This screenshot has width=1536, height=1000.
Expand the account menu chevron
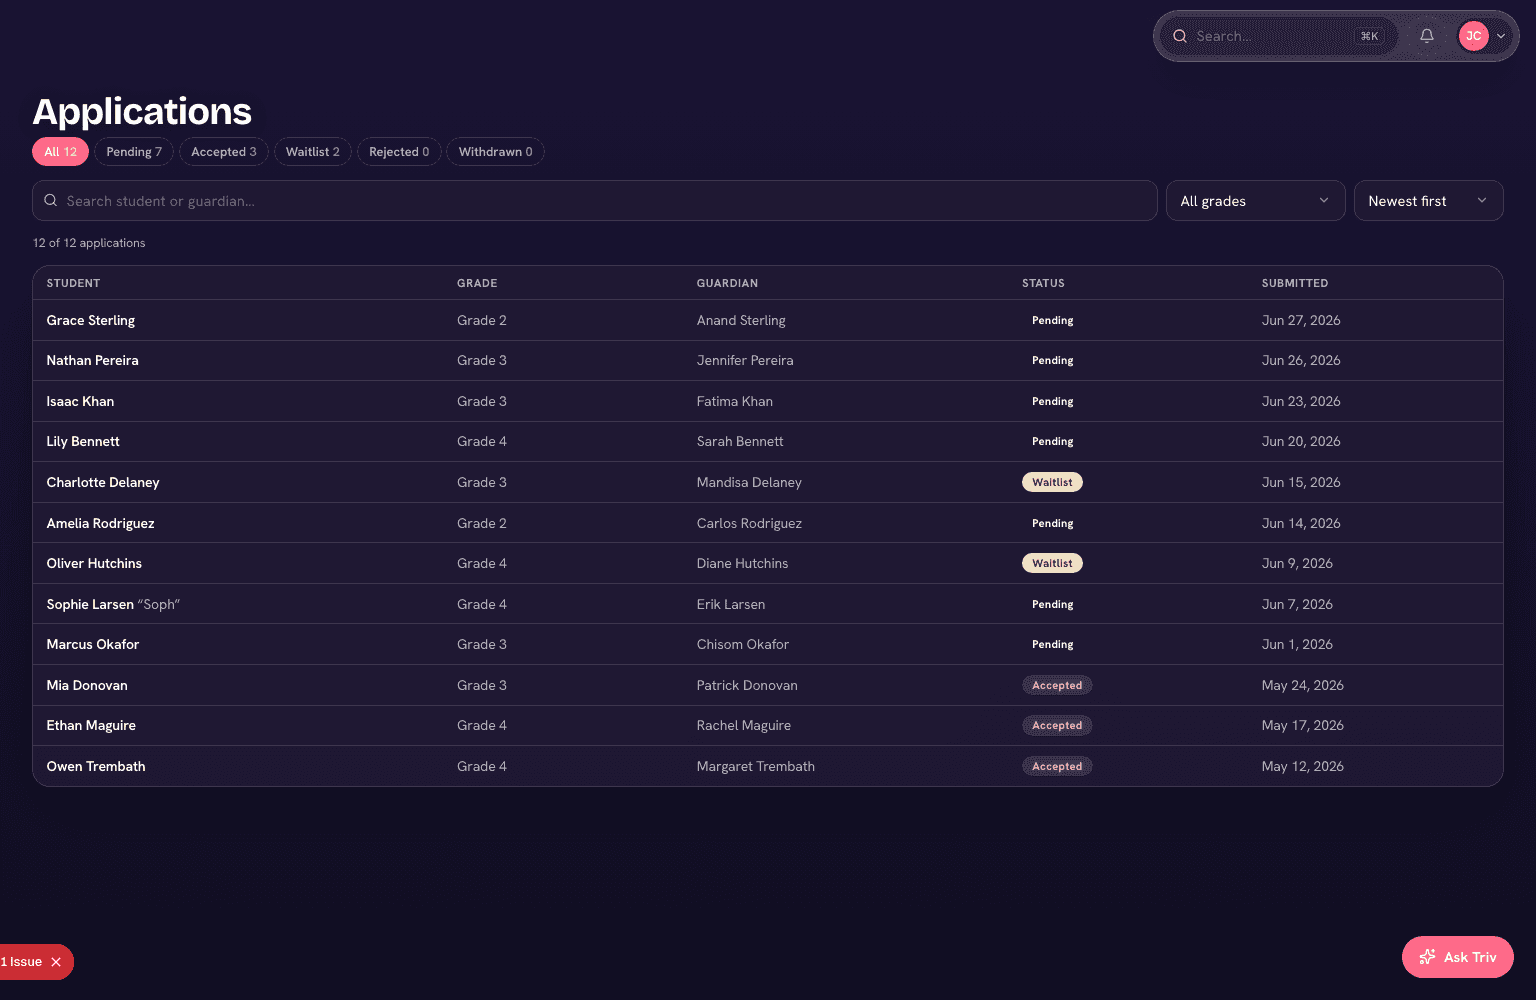point(1501,36)
